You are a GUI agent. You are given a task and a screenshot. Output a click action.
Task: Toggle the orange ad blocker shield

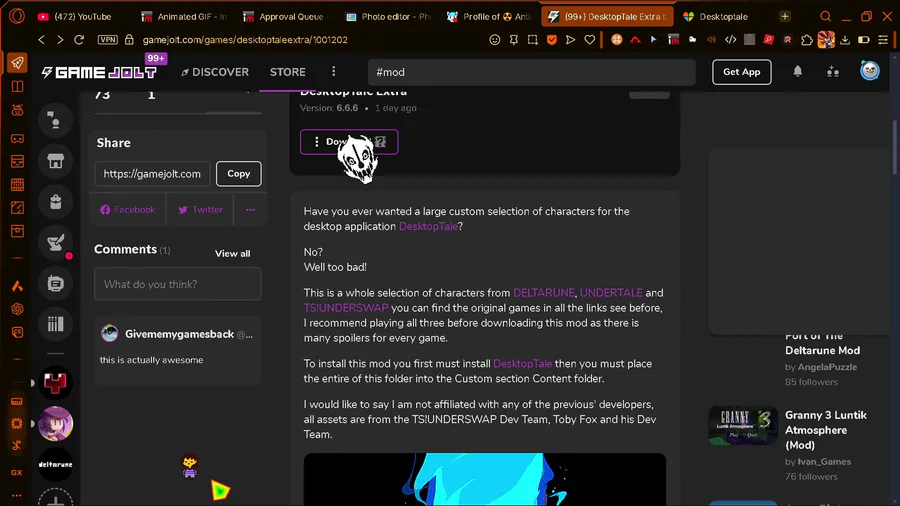(552, 40)
